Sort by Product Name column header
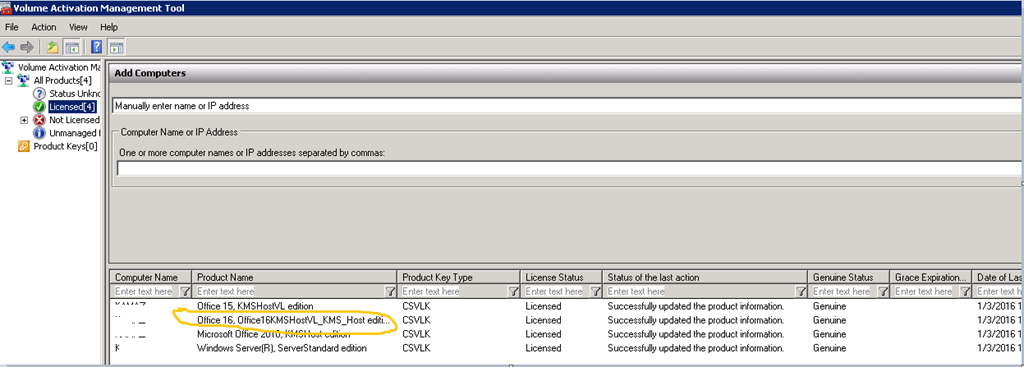Image resolution: width=1024 pixels, height=367 pixels. pos(294,277)
